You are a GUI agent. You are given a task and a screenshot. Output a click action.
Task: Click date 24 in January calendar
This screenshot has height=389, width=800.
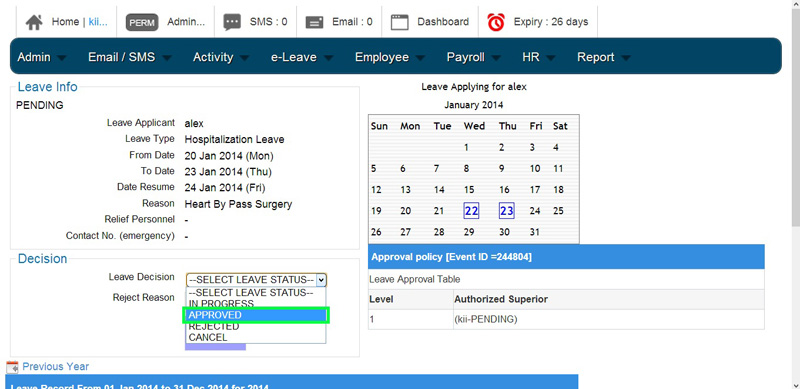click(x=535, y=211)
